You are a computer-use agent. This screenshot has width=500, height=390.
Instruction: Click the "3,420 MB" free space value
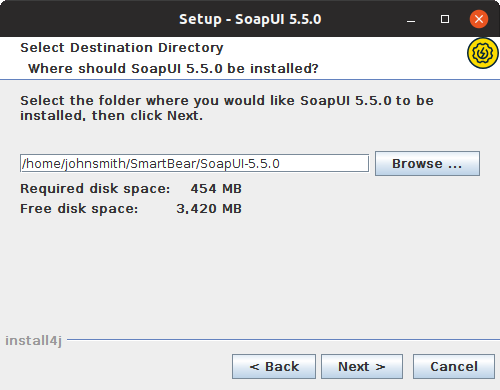[x=209, y=209]
